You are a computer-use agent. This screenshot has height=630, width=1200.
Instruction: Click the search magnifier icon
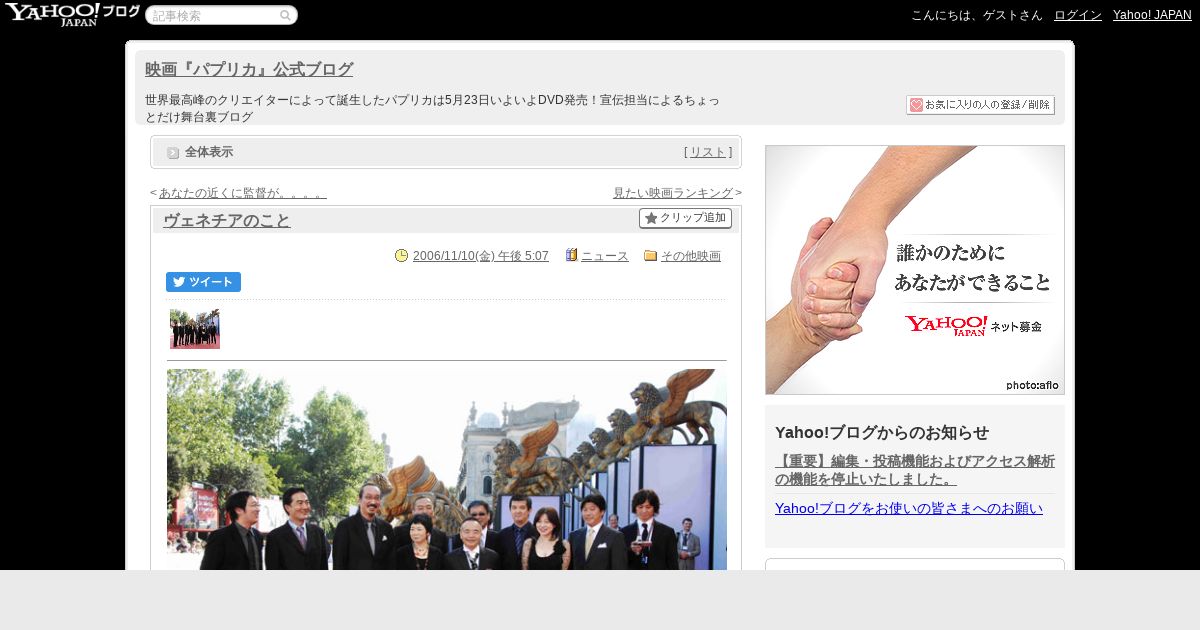[285, 16]
